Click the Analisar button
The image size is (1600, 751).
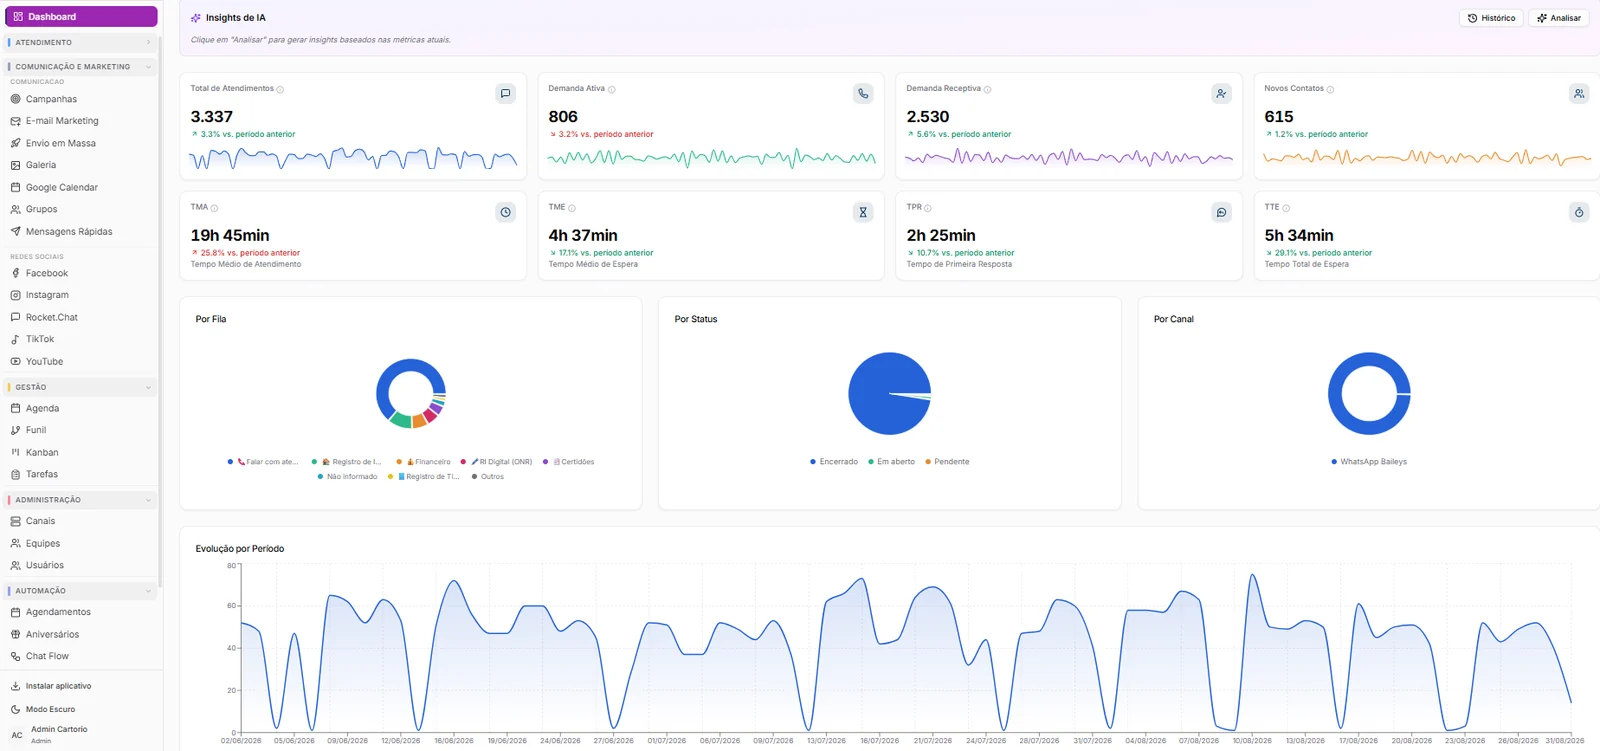coord(1559,18)
